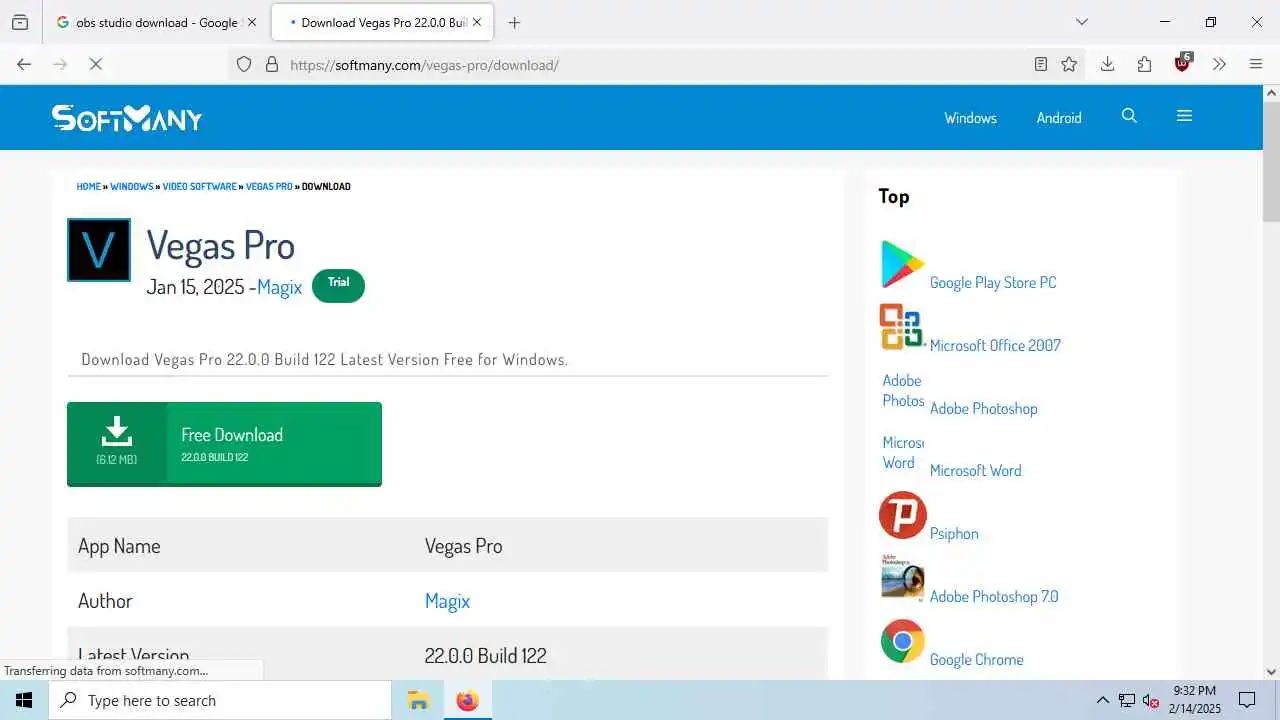This screenshot has width=1280, height=720.
Task: Click the Google Play Store icon
Action: click(x=902, y=264)
